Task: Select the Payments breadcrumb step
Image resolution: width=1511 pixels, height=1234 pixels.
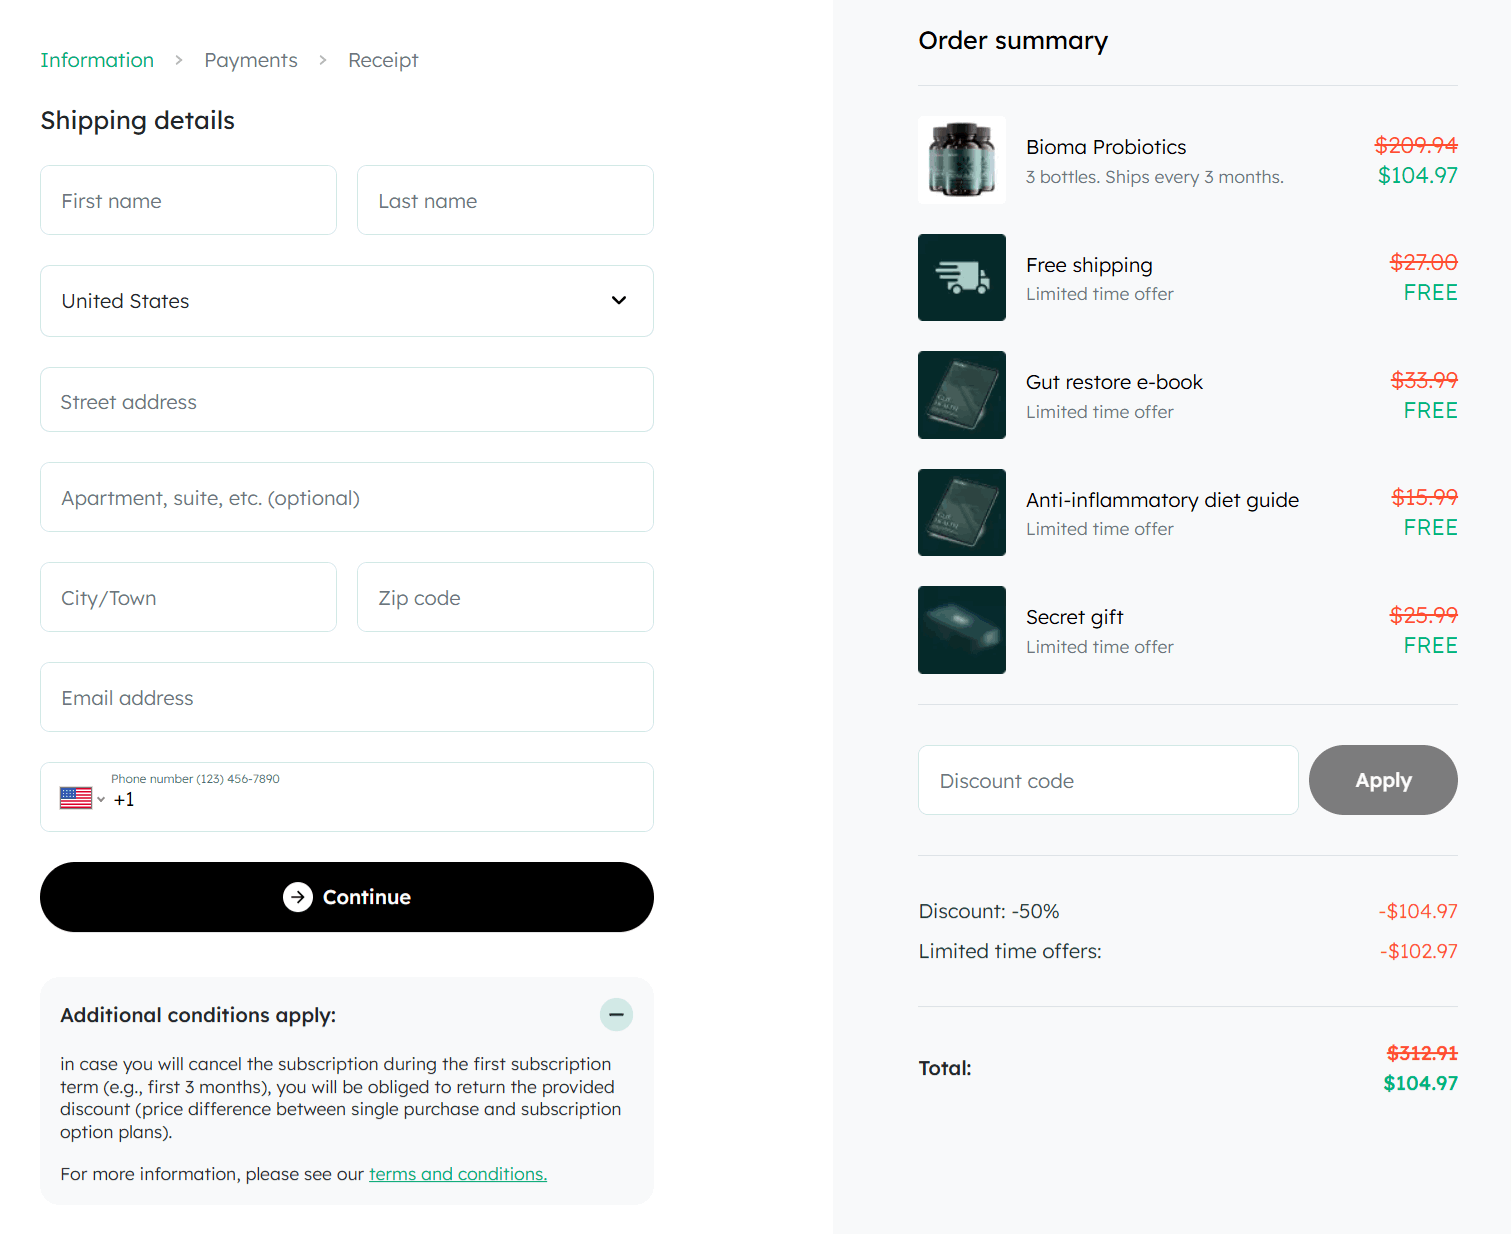Action: click(x=250, y=60)
